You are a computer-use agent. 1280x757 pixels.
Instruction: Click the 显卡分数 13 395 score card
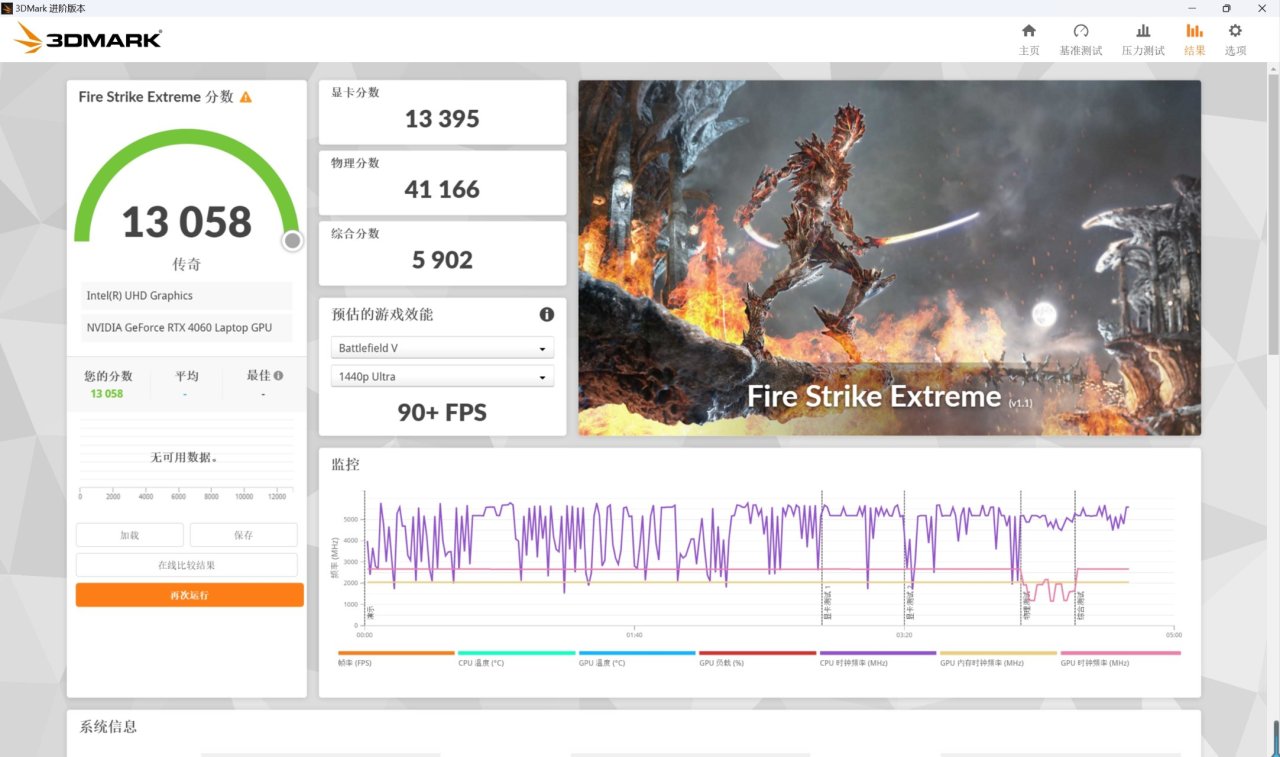point(442,112)
